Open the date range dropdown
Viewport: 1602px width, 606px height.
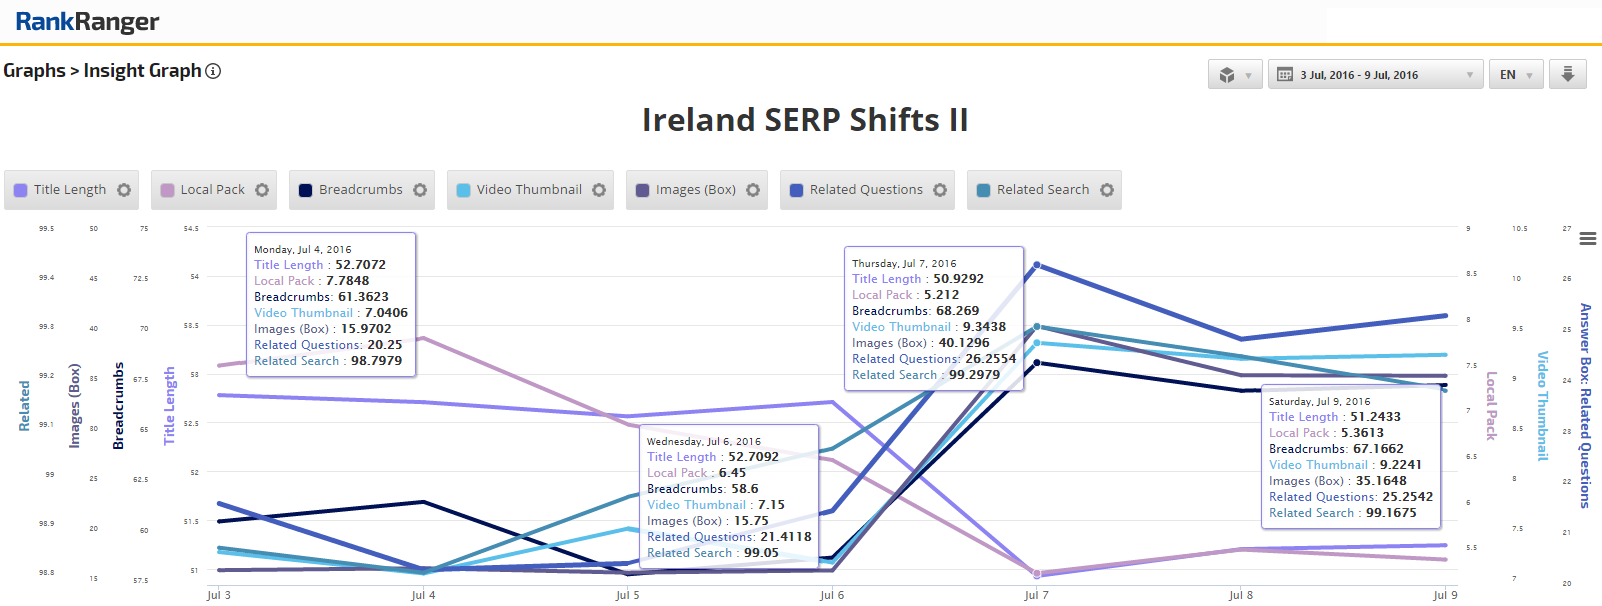(1376, 75)
